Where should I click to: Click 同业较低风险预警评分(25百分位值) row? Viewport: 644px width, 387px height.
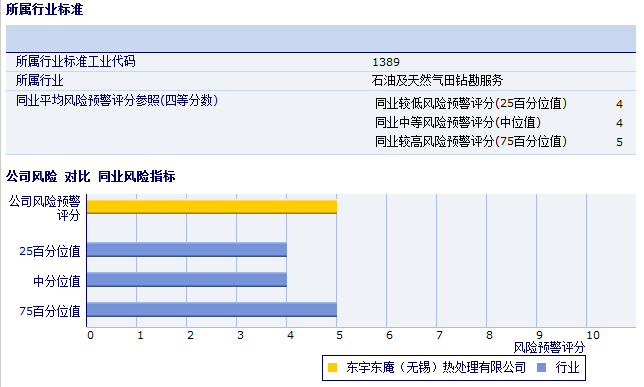point(499,104)
